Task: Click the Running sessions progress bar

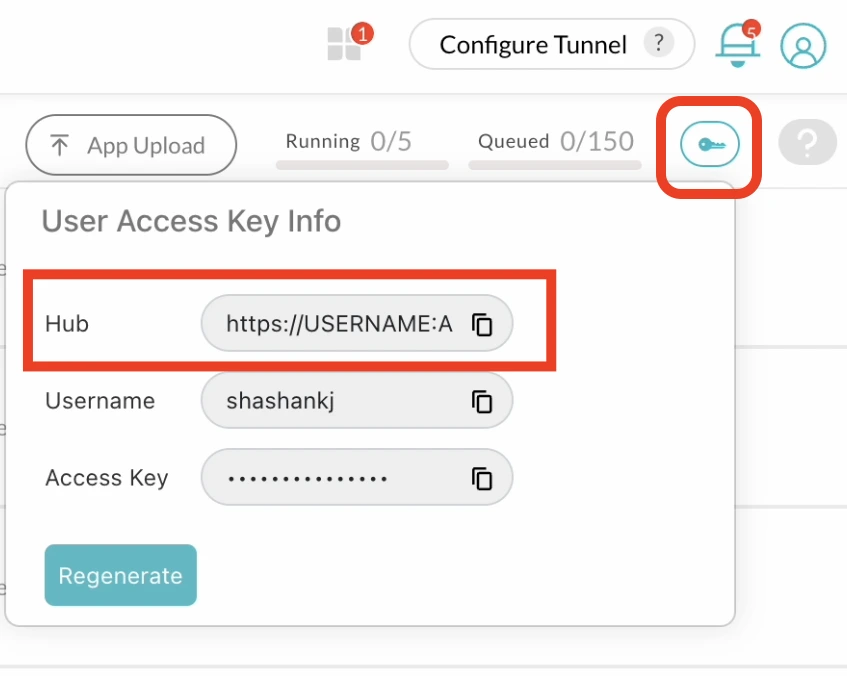Action: click(362, 164)
